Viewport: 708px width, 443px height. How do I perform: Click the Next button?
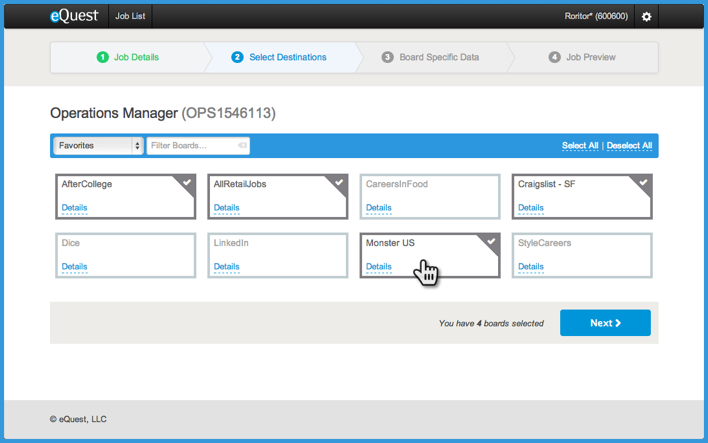[605, 323]
